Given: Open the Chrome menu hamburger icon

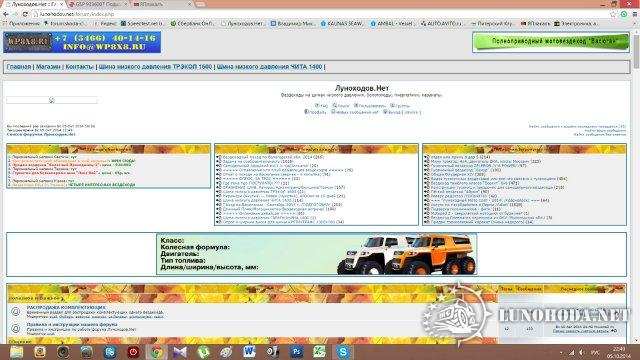Looking at the screenshot, I should point(635,14).
